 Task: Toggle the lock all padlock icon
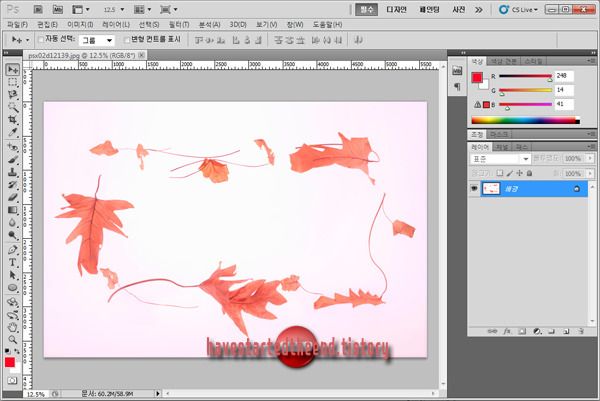pyautogui.click(x=530, y=173)
